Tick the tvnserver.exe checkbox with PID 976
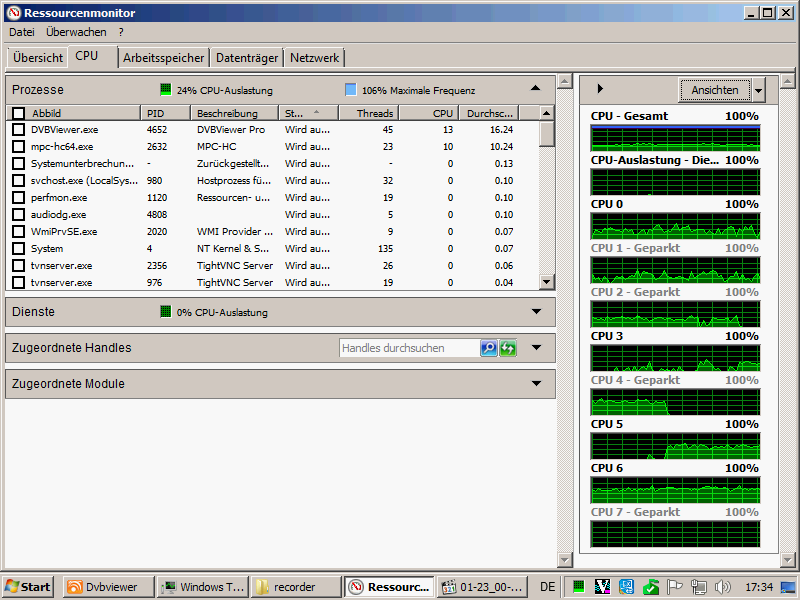 point(18,283)
